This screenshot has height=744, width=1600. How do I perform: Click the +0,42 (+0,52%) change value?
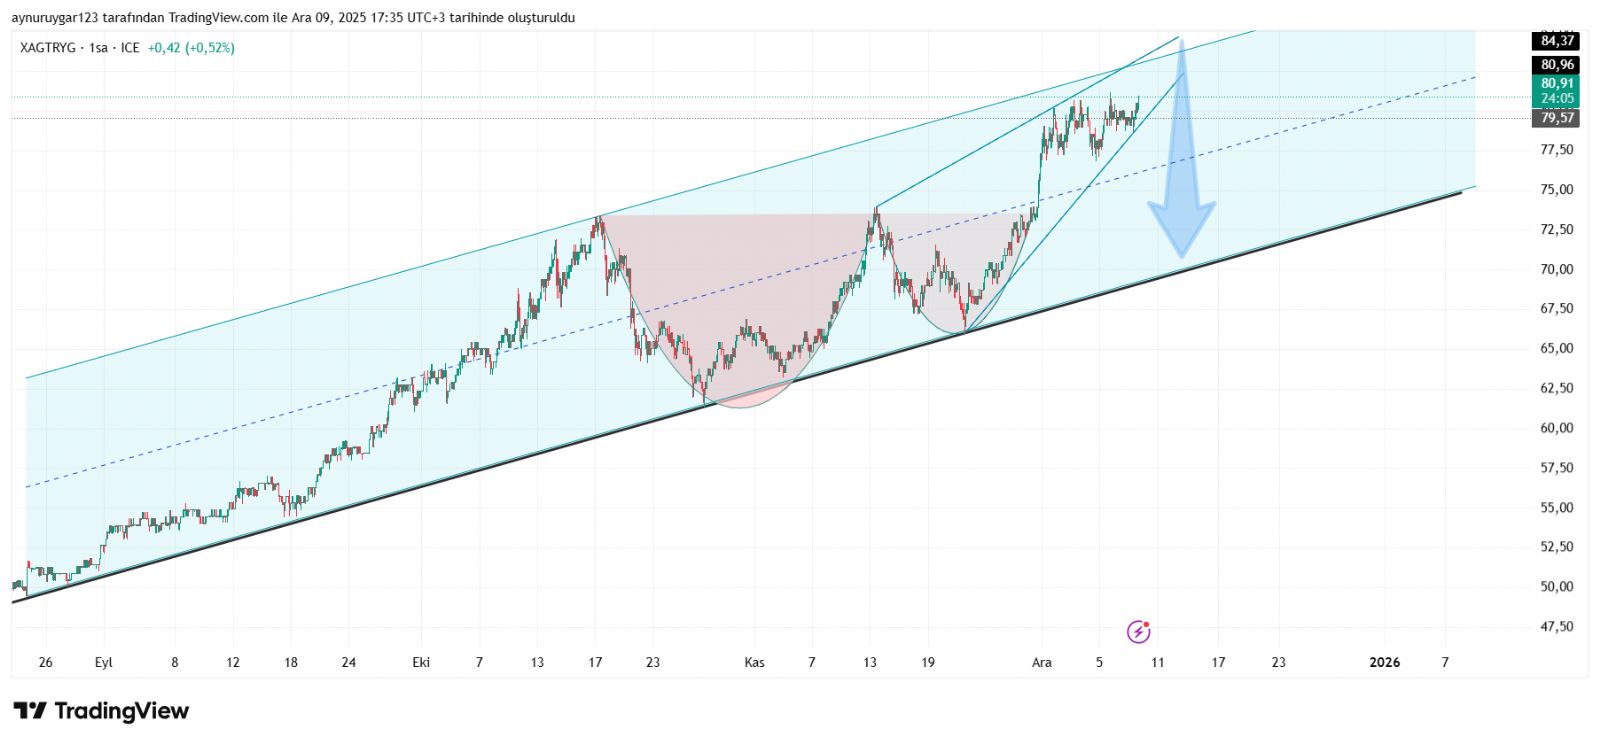pos(191,48)
